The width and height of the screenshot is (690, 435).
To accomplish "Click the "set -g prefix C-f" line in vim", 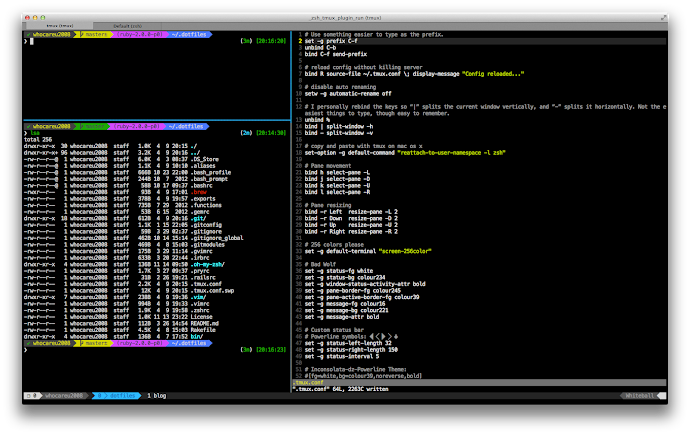I will [x=331, y=41].
